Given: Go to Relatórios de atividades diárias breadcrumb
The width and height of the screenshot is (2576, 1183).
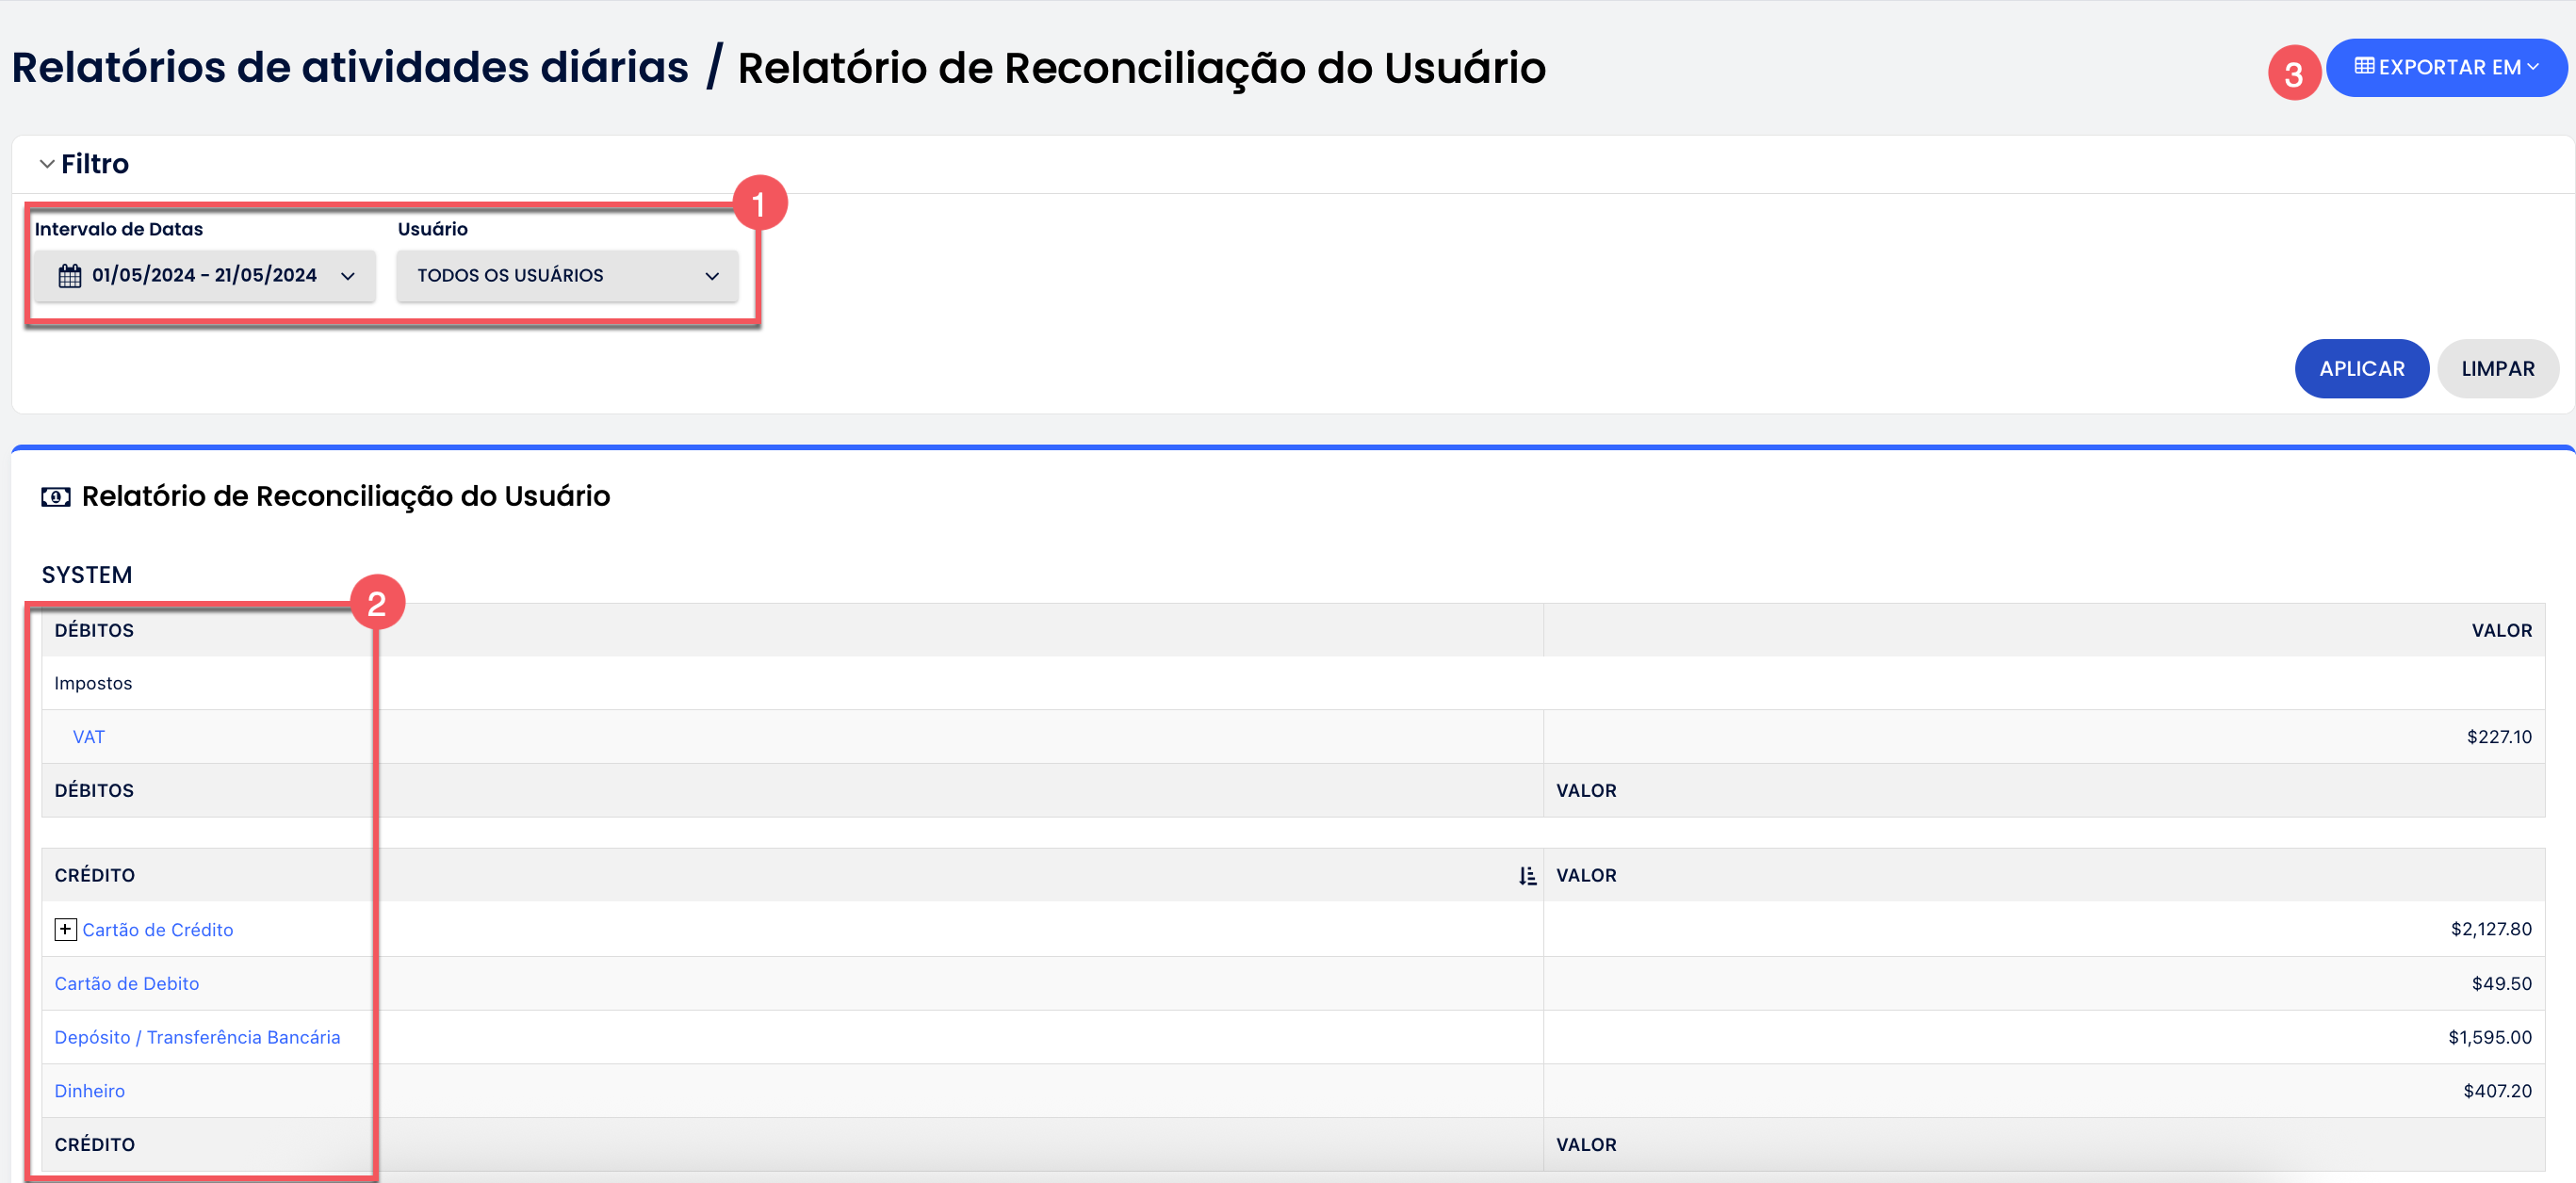Looking at the screenshot, I should 350,68.
